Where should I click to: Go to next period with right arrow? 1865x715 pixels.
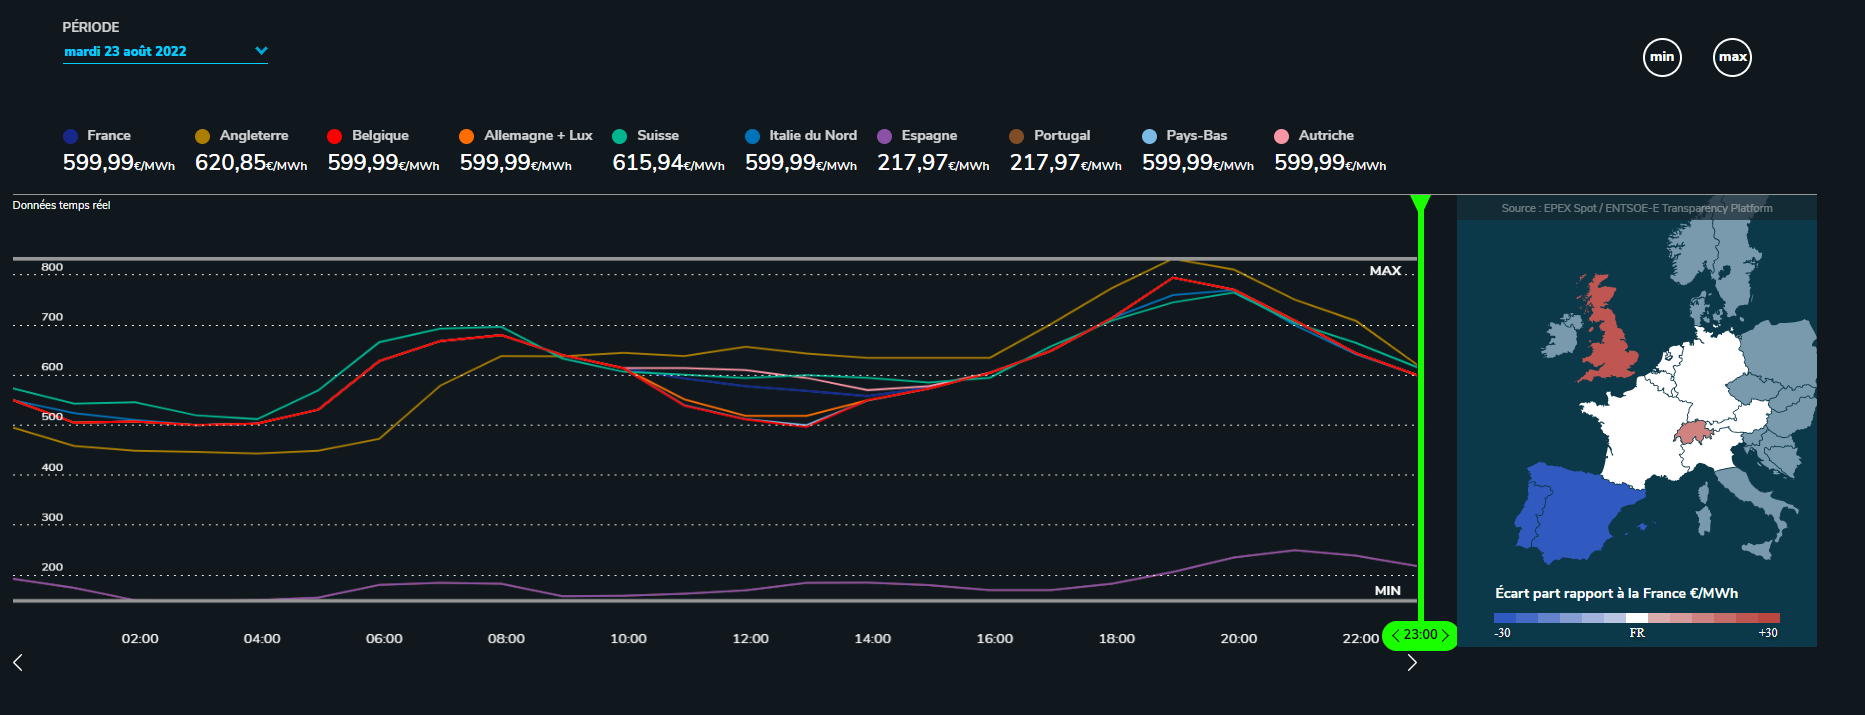click(1411, 662)
